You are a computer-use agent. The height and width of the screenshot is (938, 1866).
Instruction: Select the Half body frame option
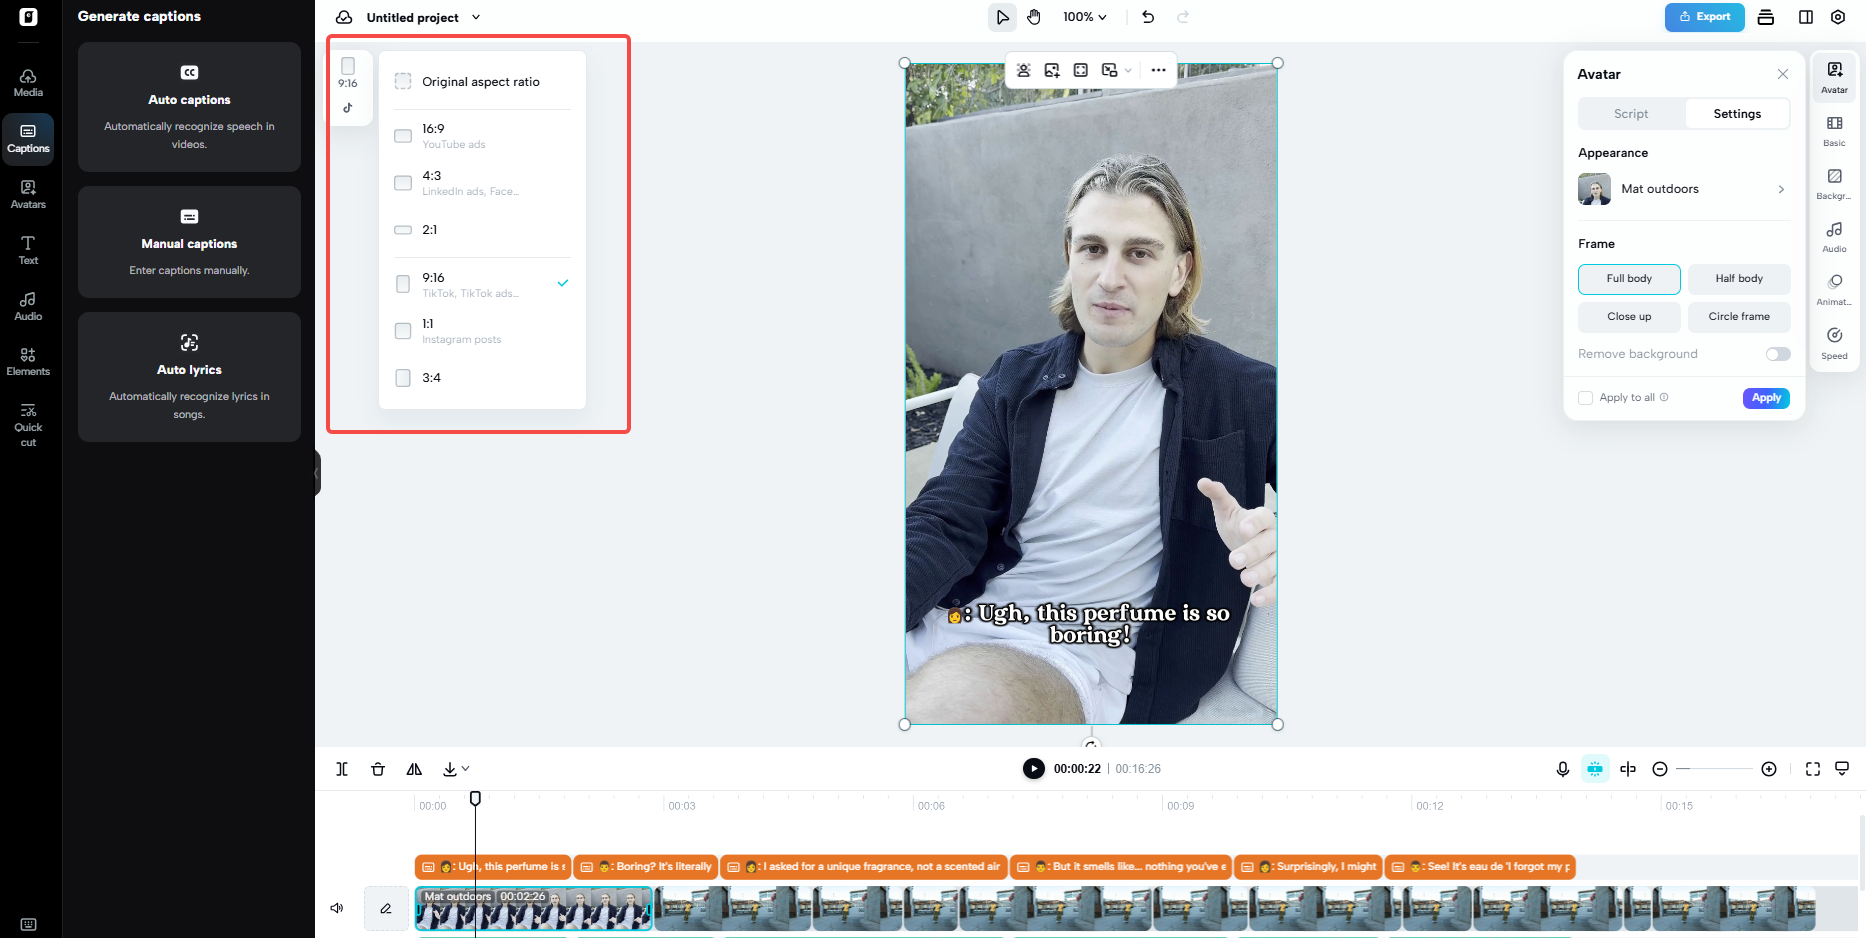click(1739, 279)
